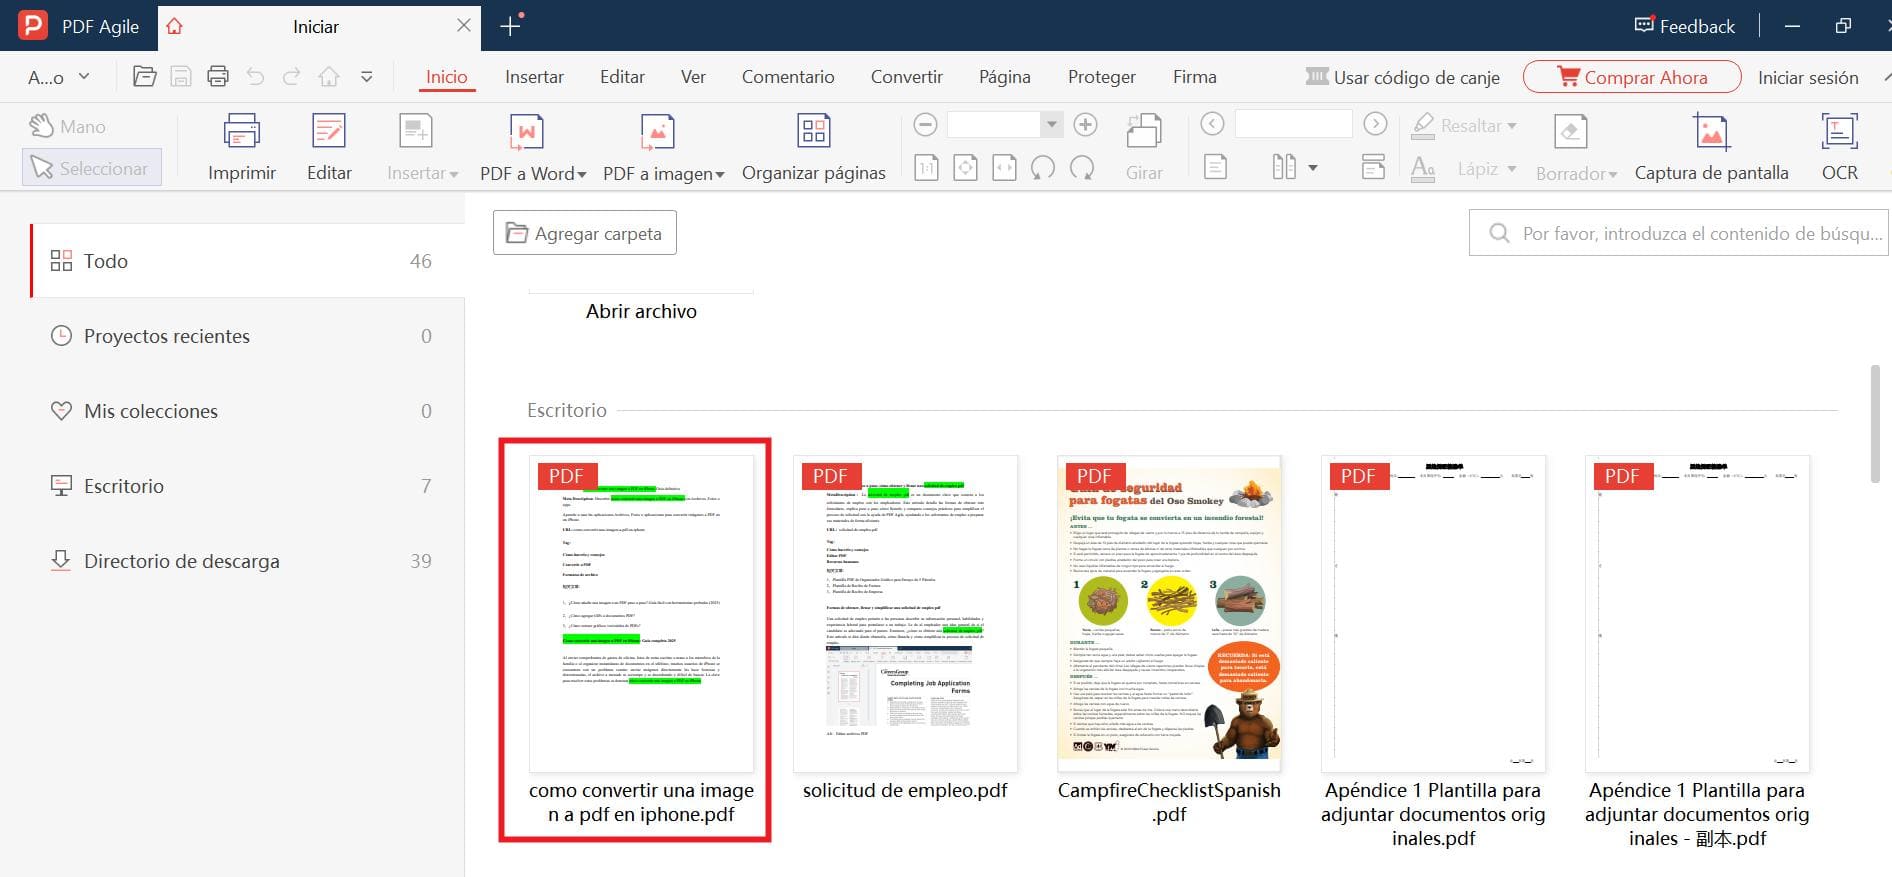This screenshot has height=877, width=1892.
Task: Select Directorio de descarga in sidebar
Action: [x=247, y=561]
